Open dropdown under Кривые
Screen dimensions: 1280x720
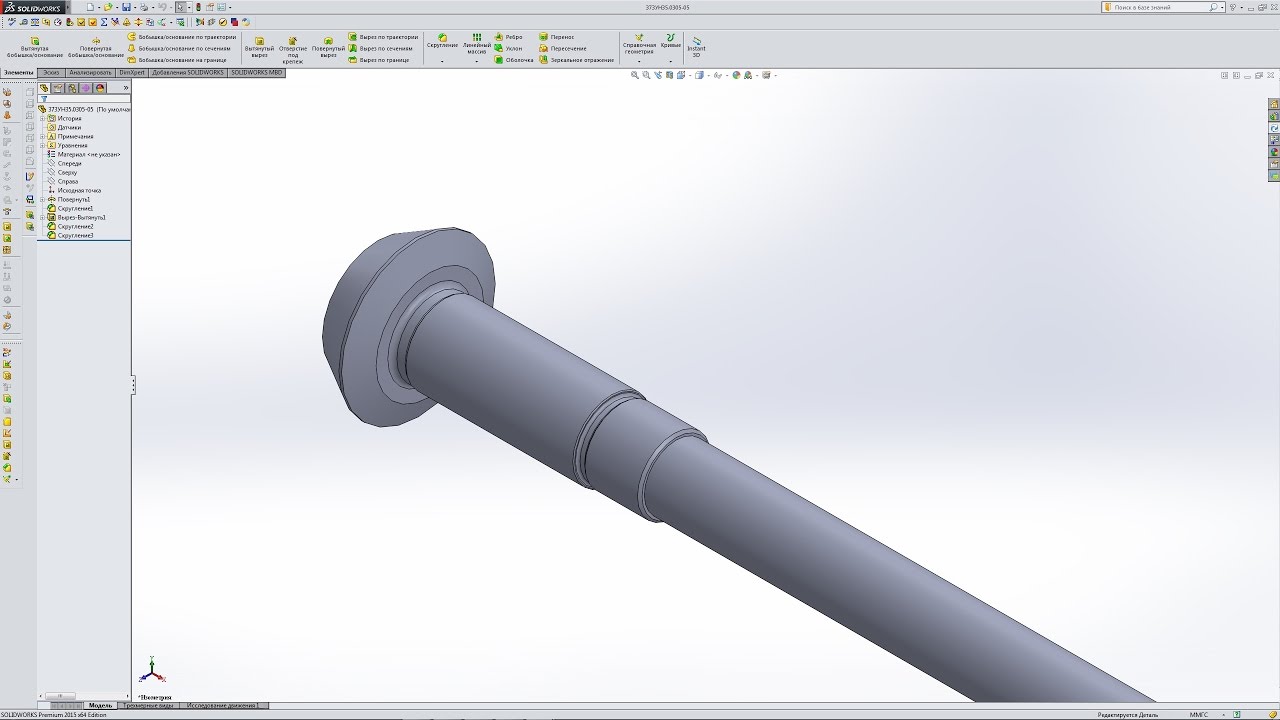671,62
